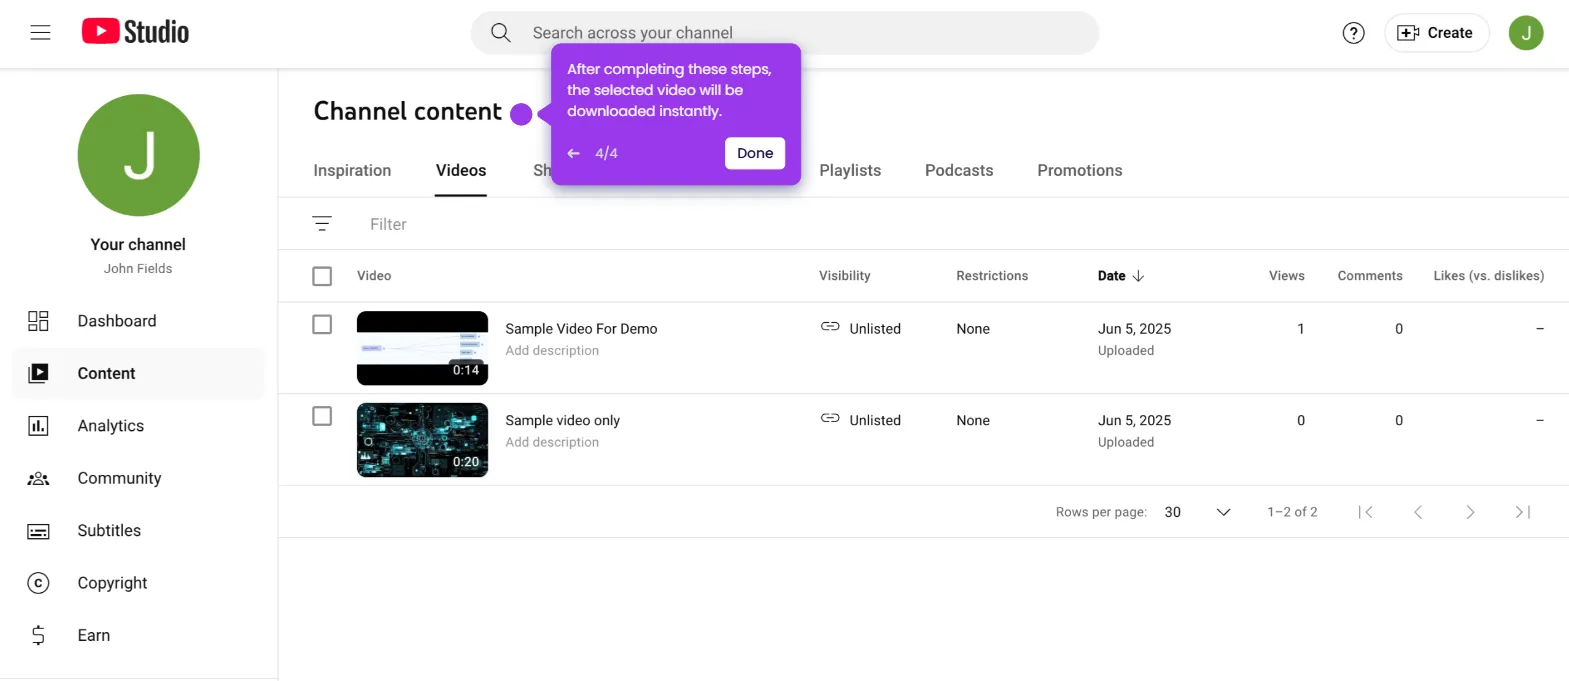This screenshot has width=1569, height=681.
Task: Switch to the Podcasts tab
Action: coord(959,170)
